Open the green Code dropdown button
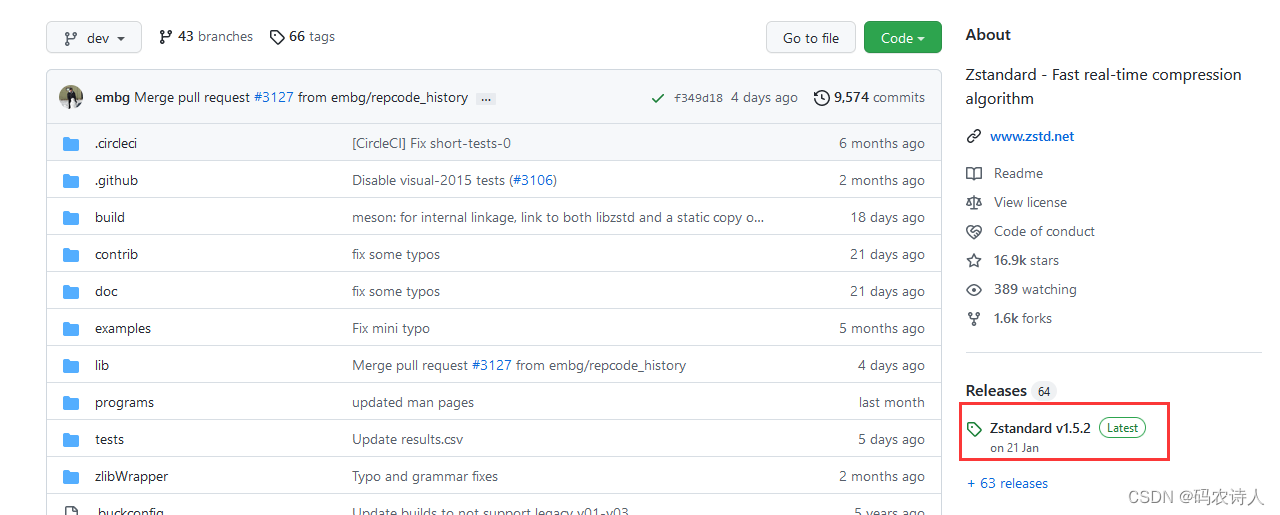This screenshot has height=515, width=1280. 902,38
